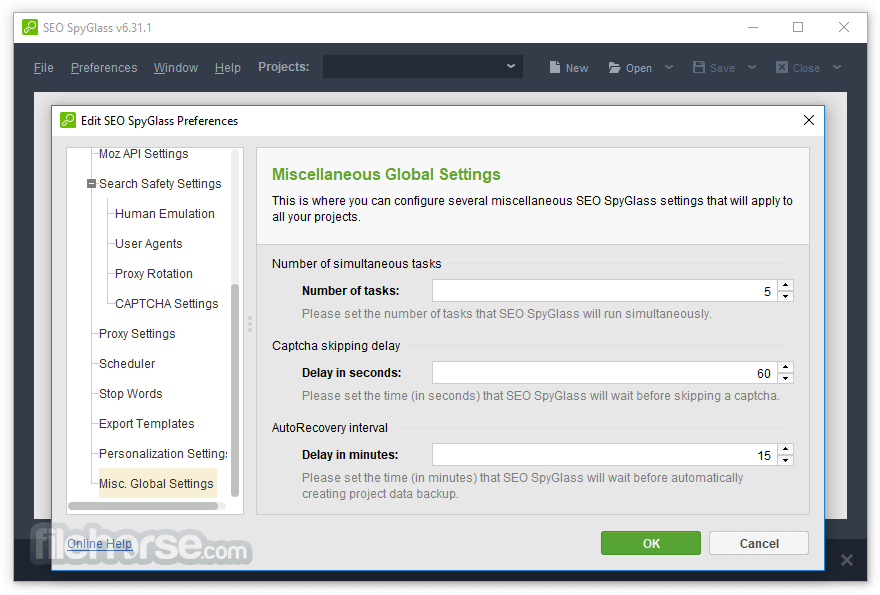Select Proxy Settings in the tree
This screenshot has height=595, width=880.
coord(137,334)
